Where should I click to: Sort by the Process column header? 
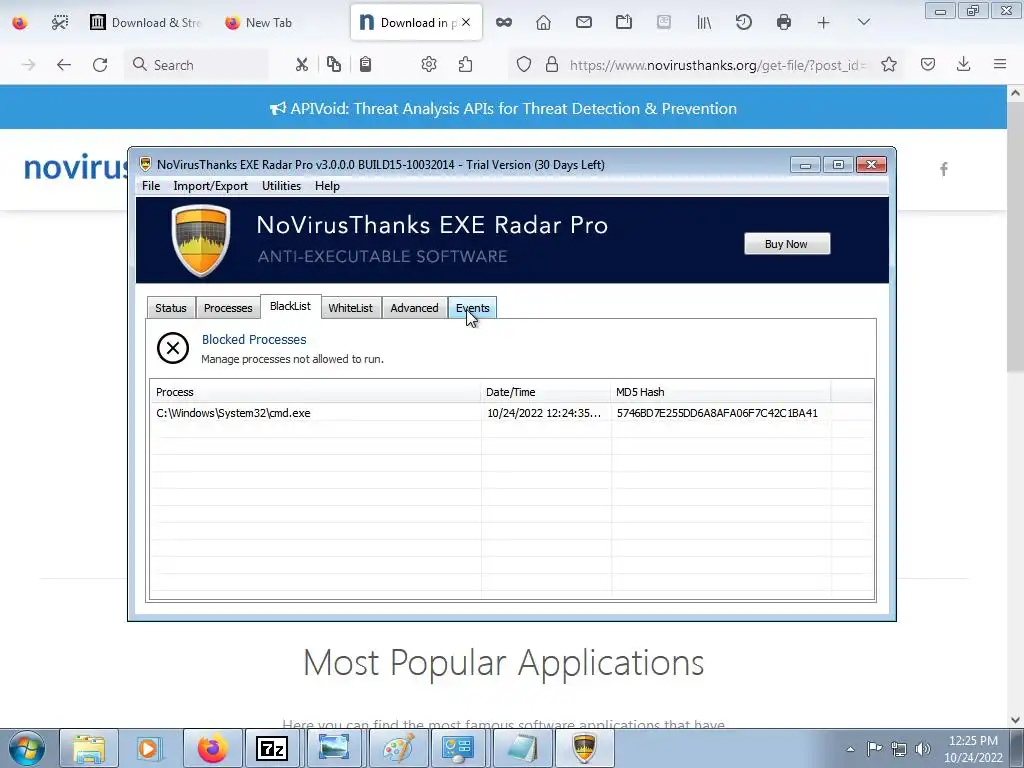click(315, 392)
